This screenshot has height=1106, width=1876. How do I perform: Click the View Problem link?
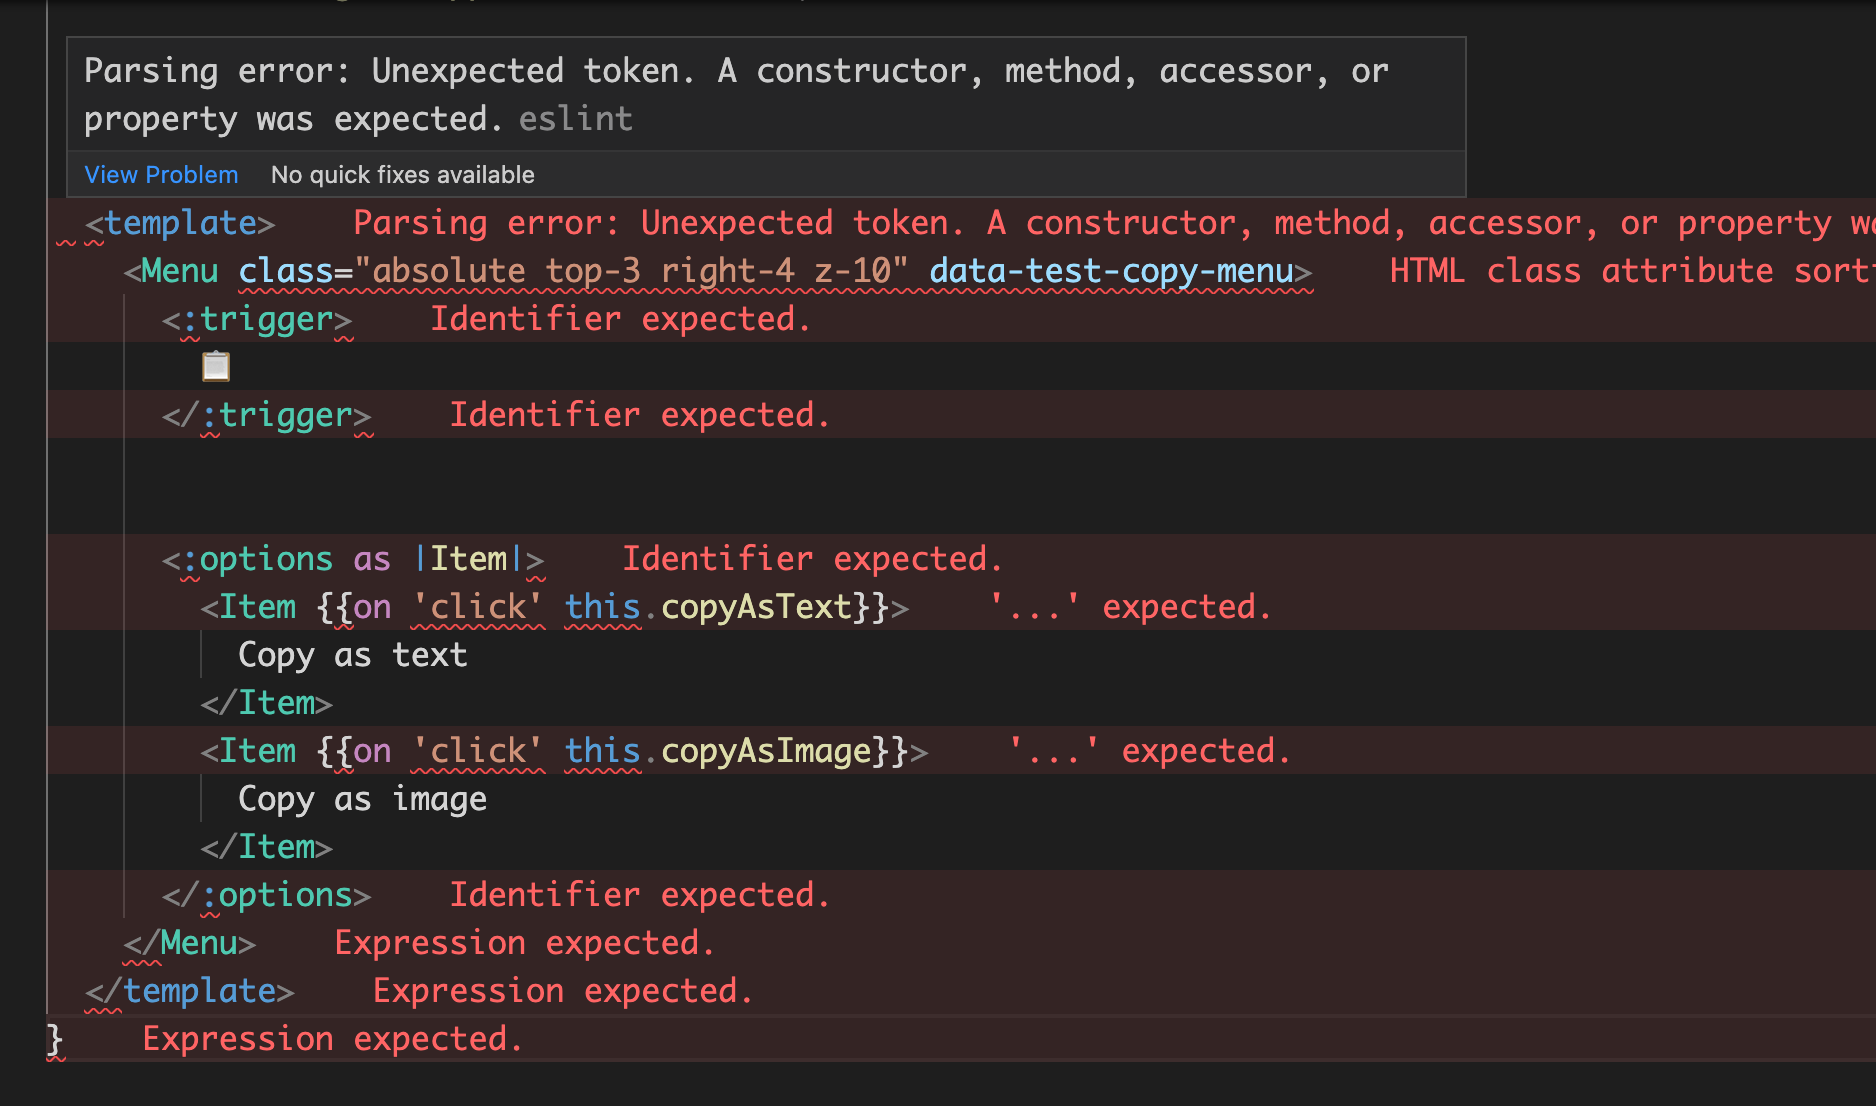click(160, 174)
